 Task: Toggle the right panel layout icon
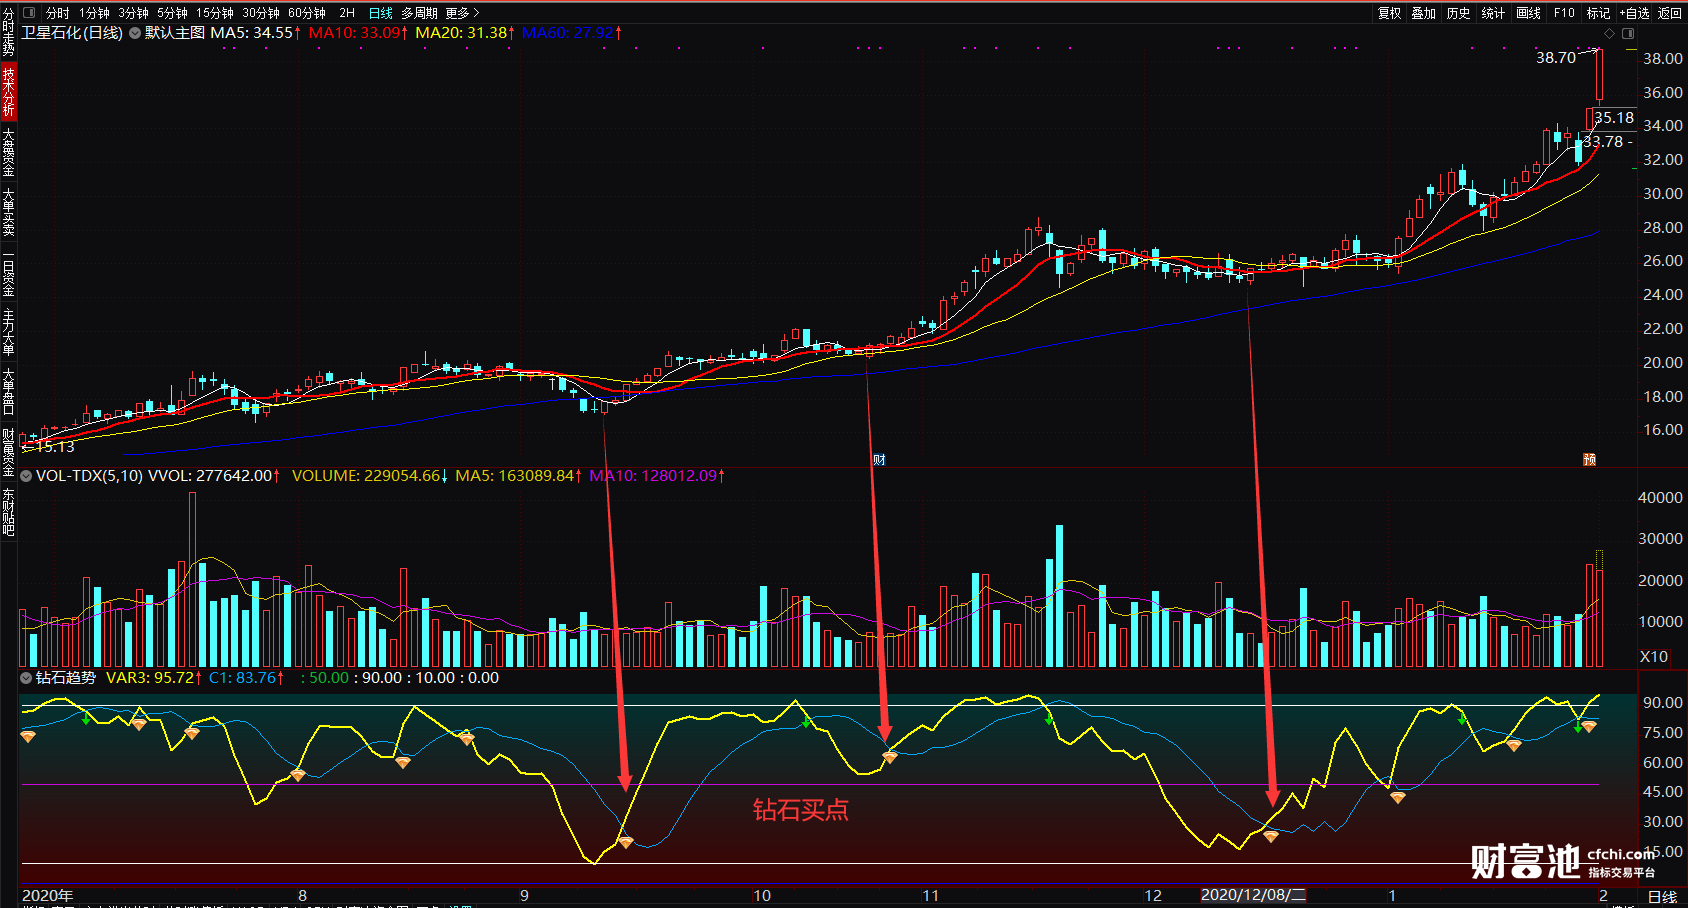[x=1628, y=34]
